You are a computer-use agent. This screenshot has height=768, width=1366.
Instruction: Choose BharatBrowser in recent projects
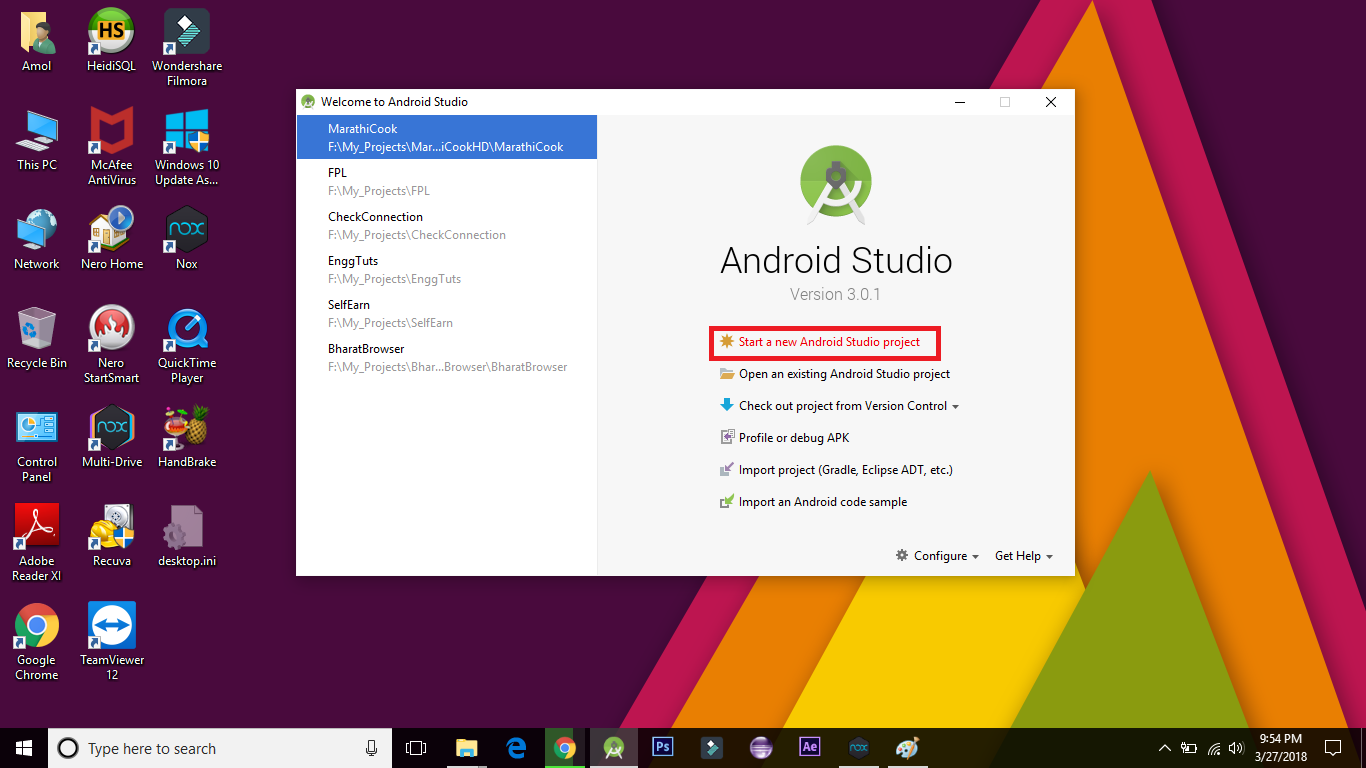[447, 357]
